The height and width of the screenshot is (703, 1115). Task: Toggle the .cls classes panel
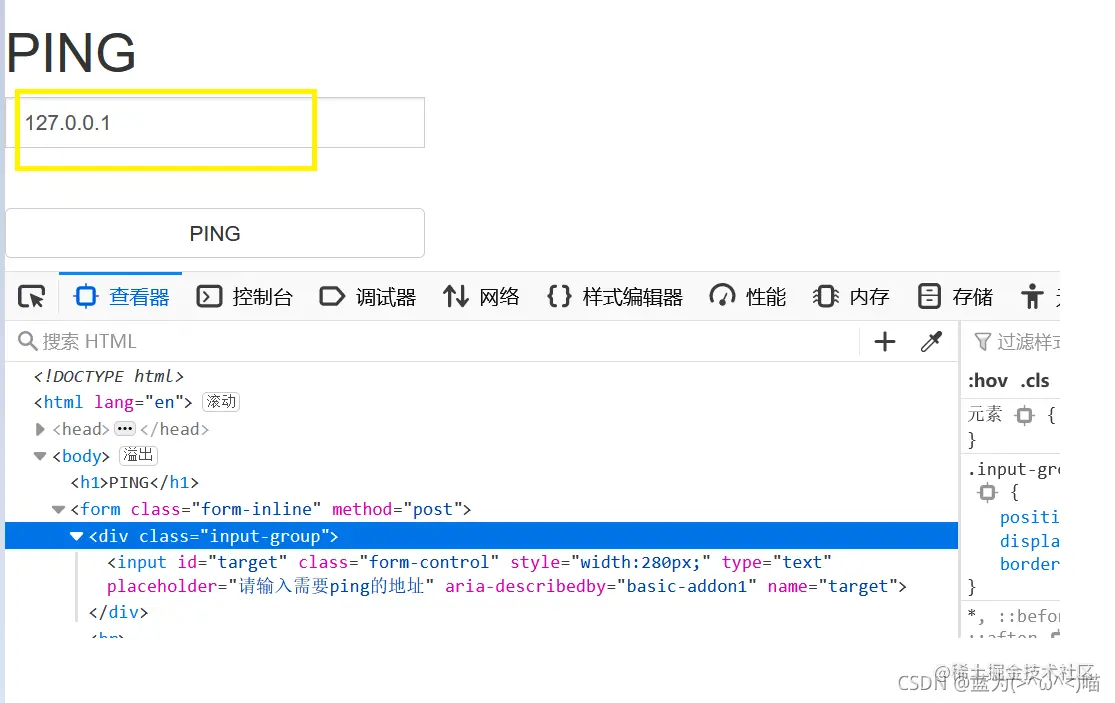[1035, 381]
